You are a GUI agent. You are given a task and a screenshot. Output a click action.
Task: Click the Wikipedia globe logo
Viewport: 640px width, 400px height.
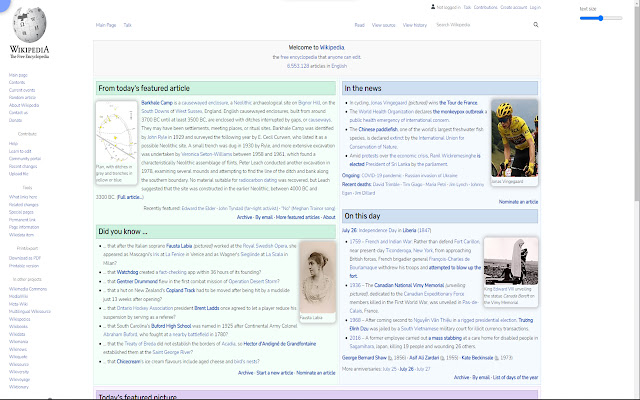[29, 25]
